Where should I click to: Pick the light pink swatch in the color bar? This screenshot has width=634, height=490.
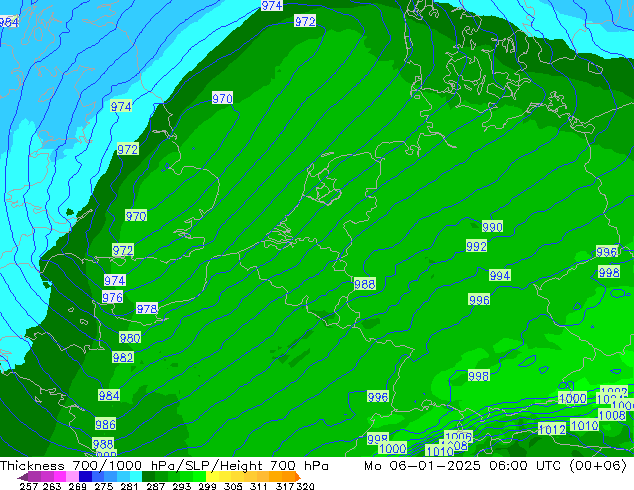coord(72,477)
